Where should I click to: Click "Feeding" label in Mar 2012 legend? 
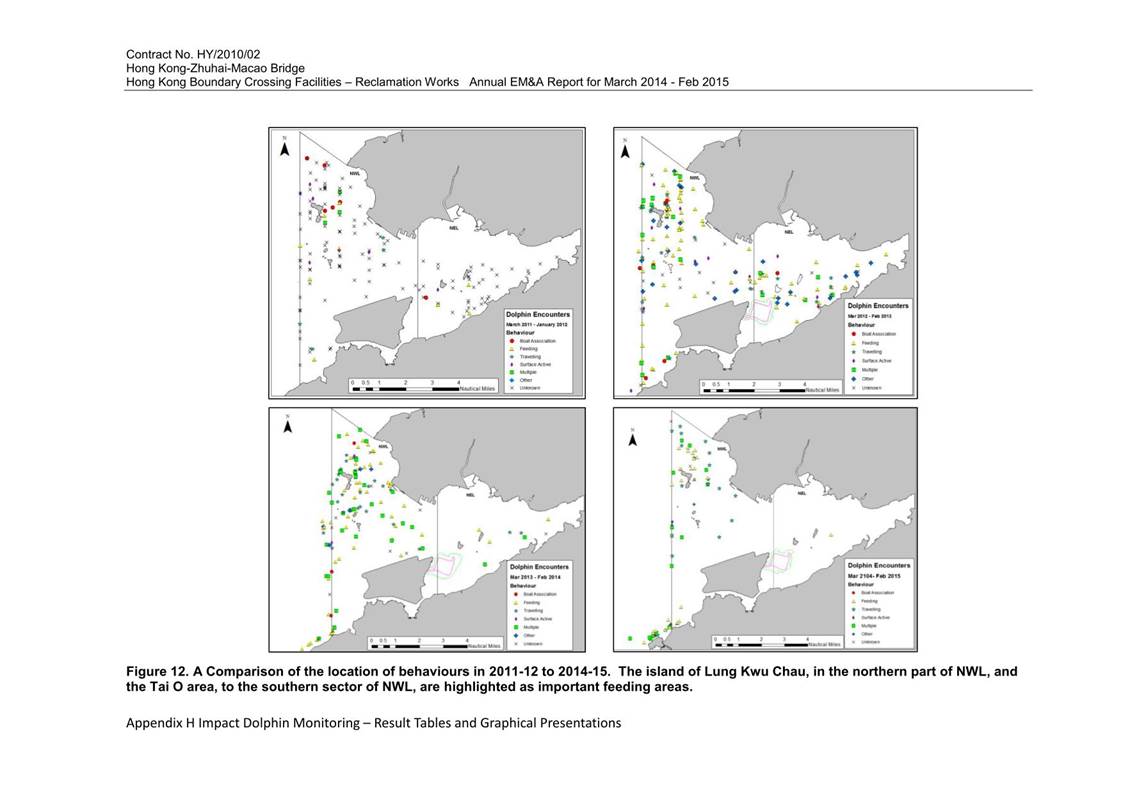point(870,343)
